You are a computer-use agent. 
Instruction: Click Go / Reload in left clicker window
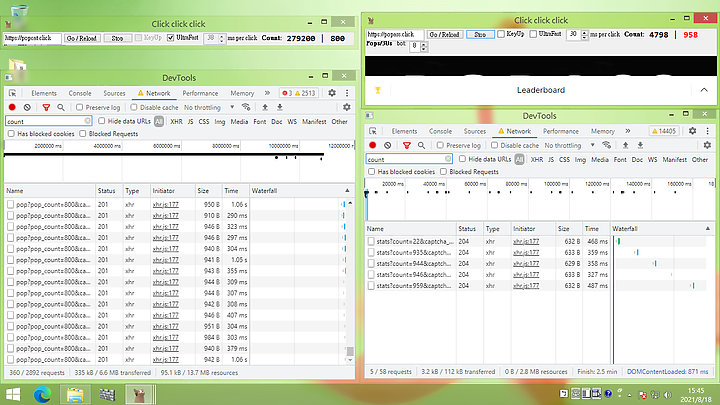[x=82, y=38]
